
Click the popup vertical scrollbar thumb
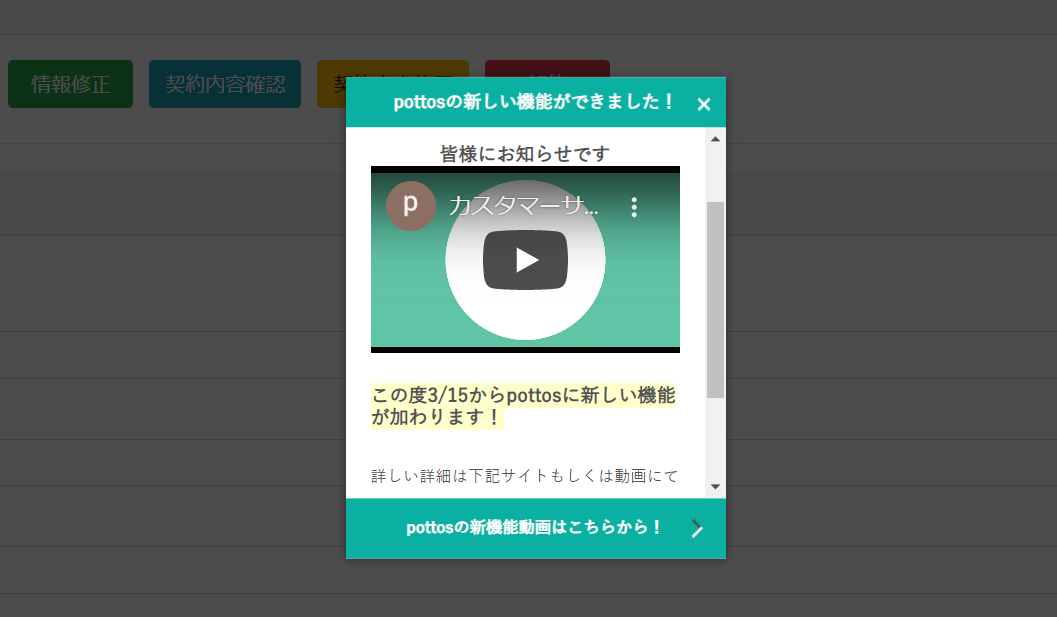pos(715,300)
